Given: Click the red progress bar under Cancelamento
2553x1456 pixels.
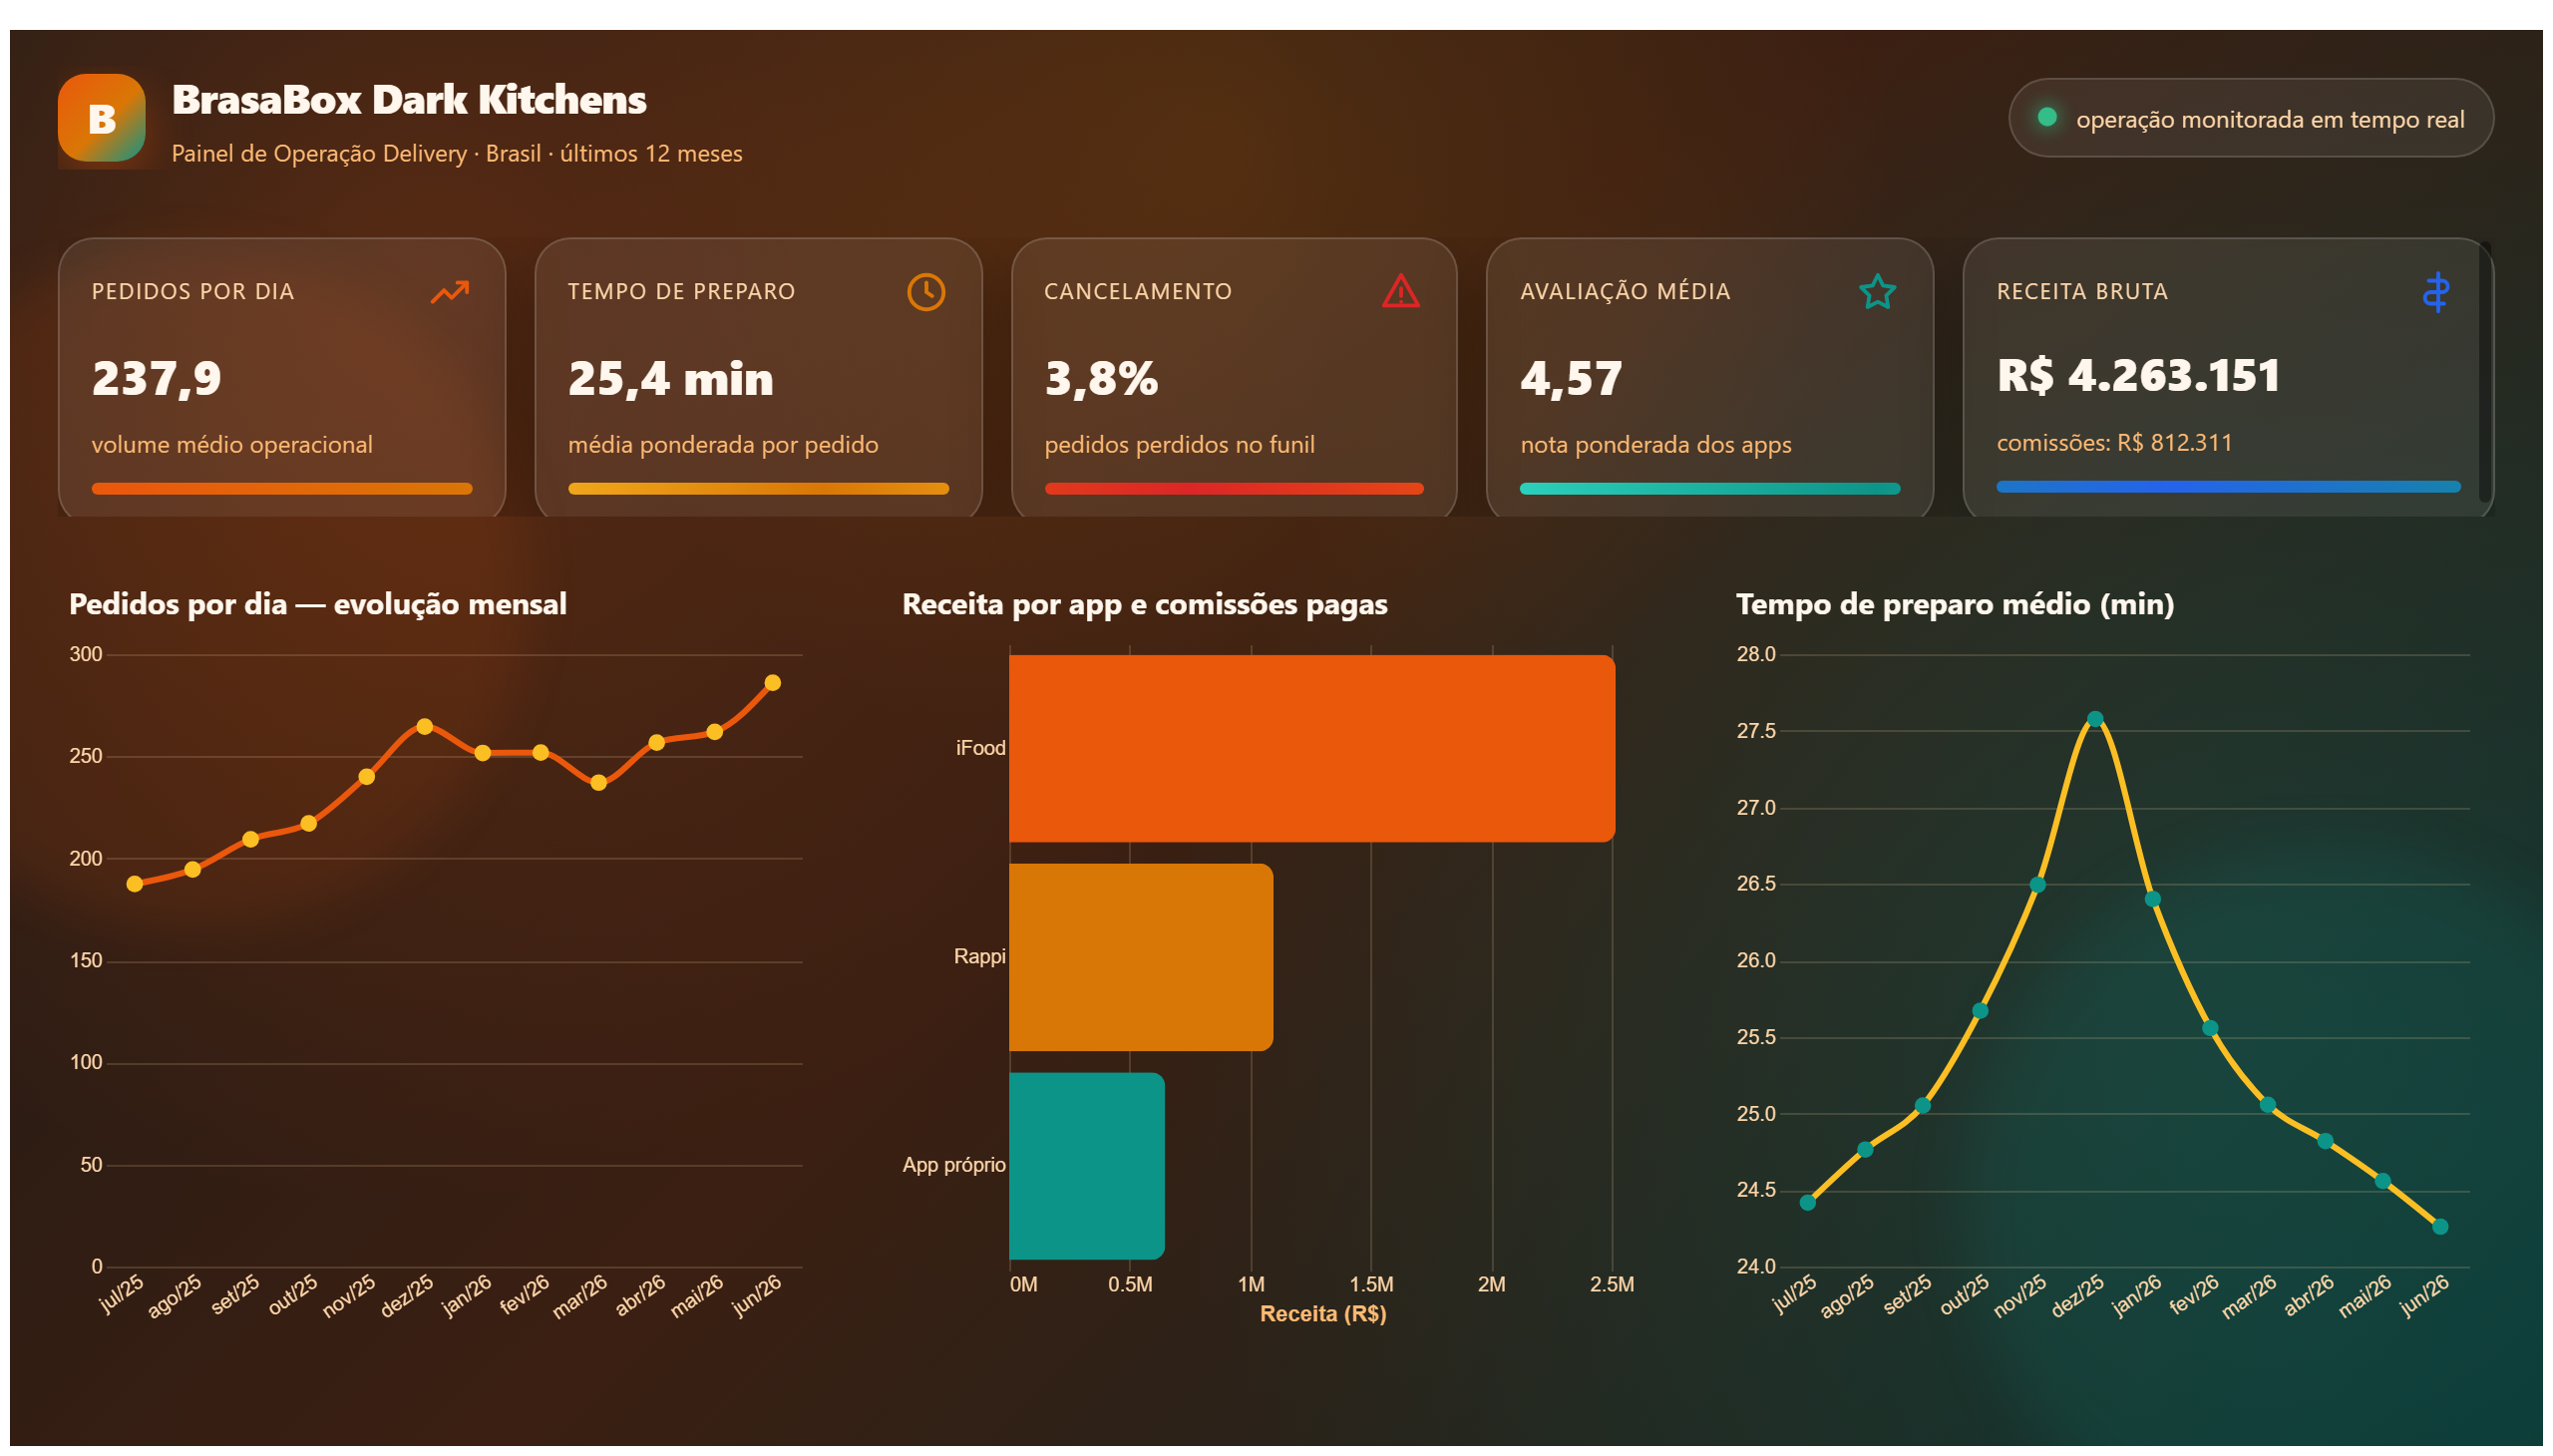Looking at the screenshot, I should pyautogui.click(x=1234, y=489).
